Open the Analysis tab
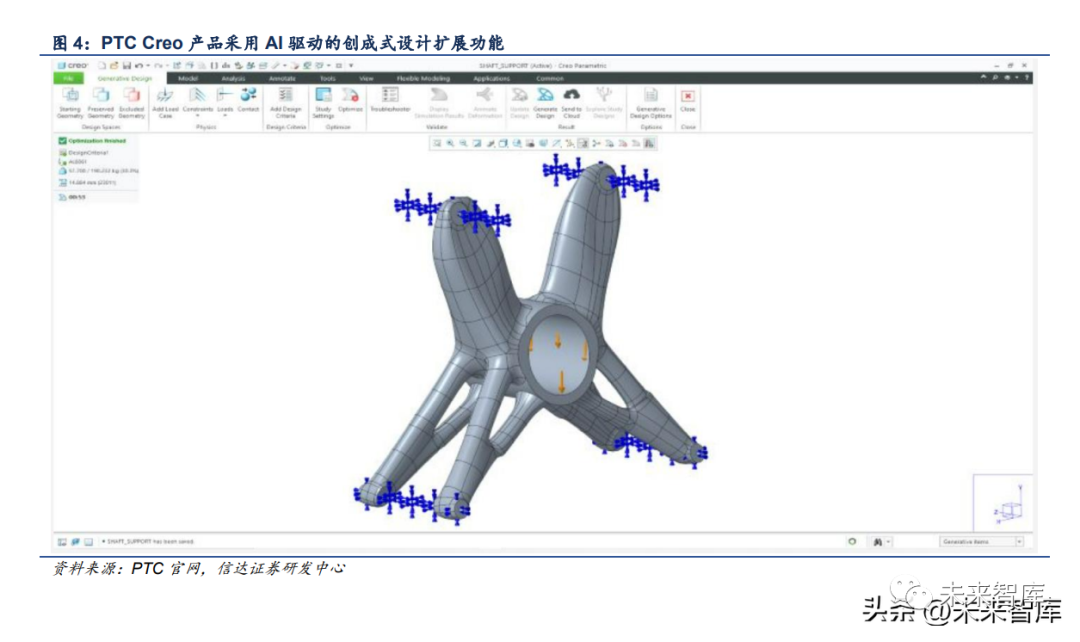Image resolution: width=1080 pixels, height=642 pixels. click(233, 79)
